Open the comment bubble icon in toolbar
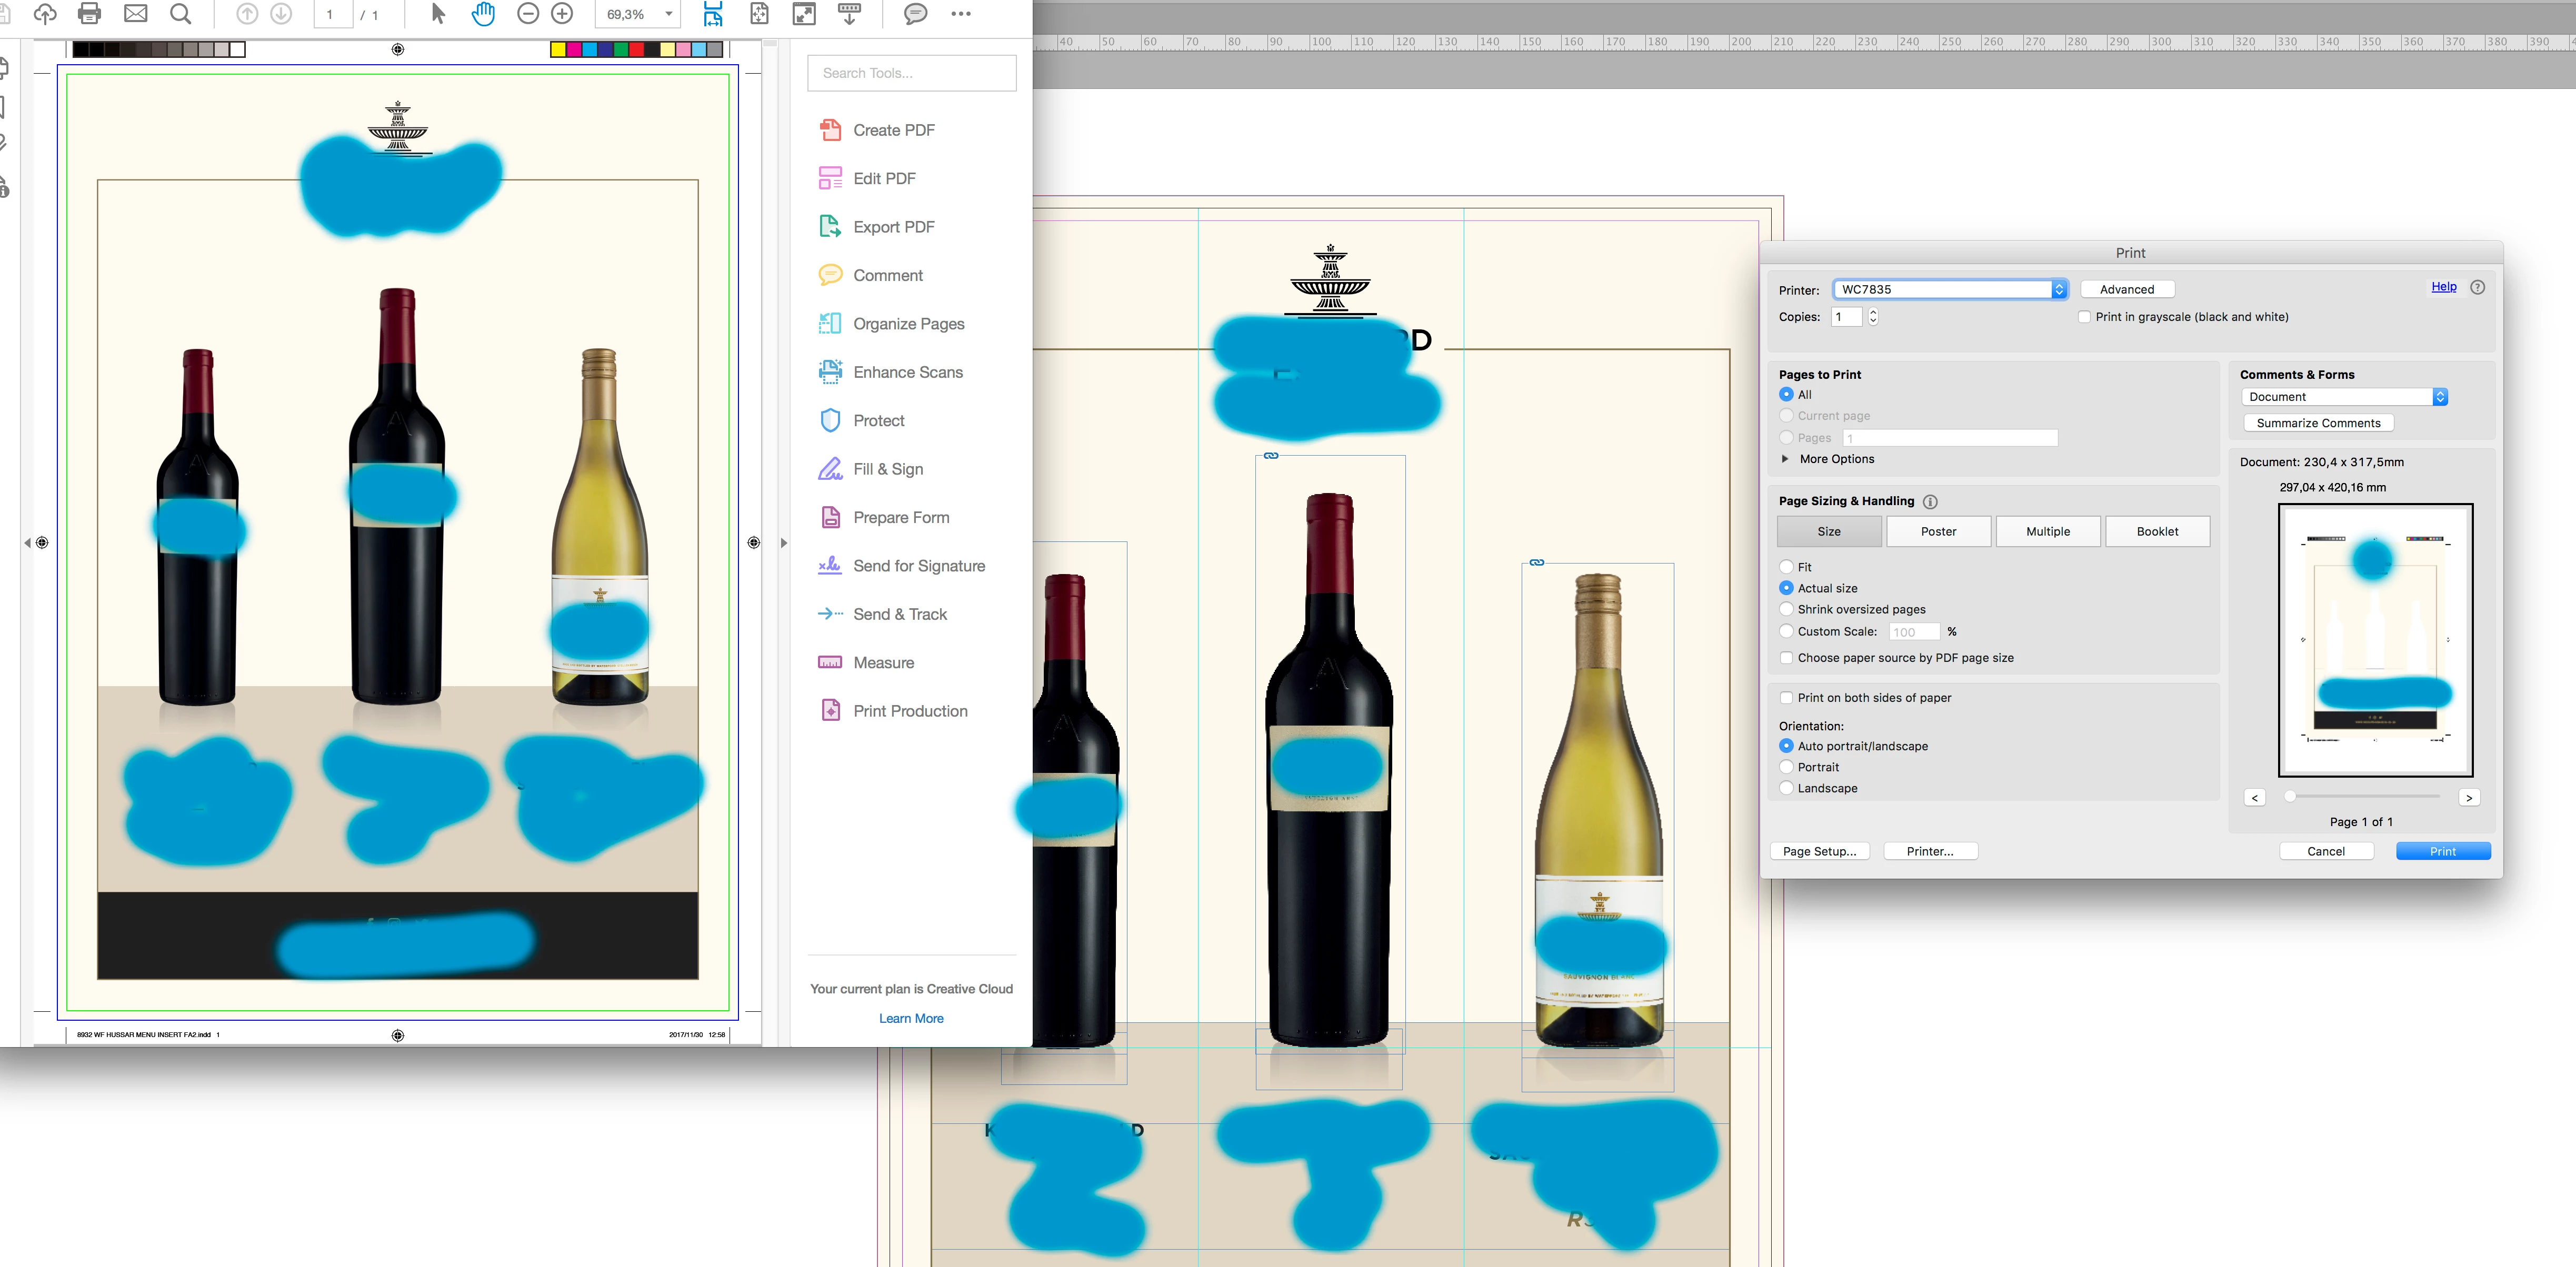The image size is (2576, 1267). coord(915,14)
